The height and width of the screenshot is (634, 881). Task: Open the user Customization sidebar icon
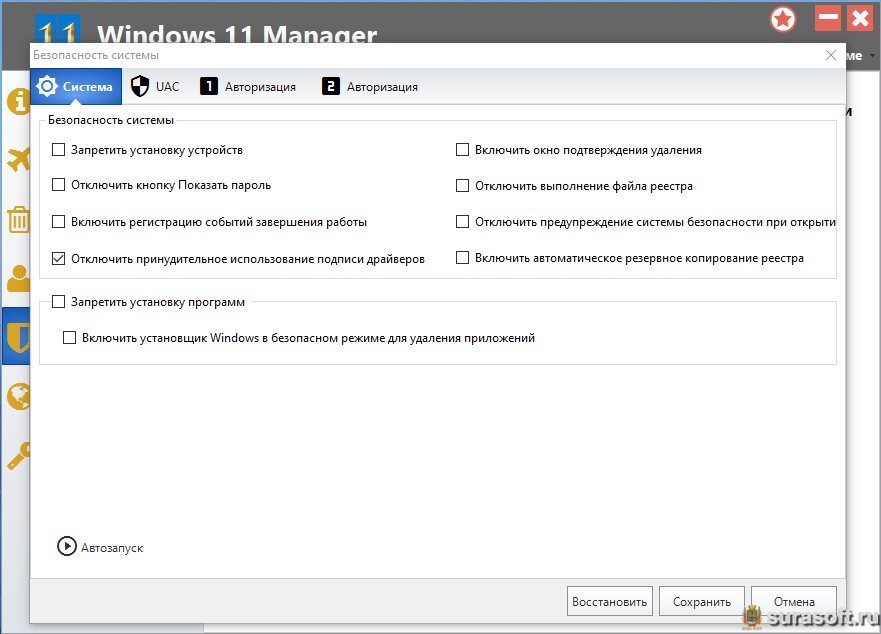tap(18, 278)
